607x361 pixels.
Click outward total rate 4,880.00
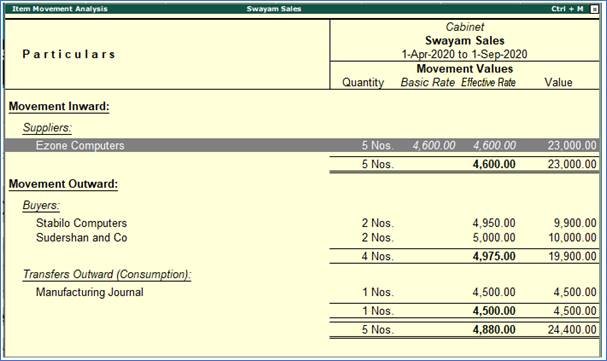pos(494,330)
